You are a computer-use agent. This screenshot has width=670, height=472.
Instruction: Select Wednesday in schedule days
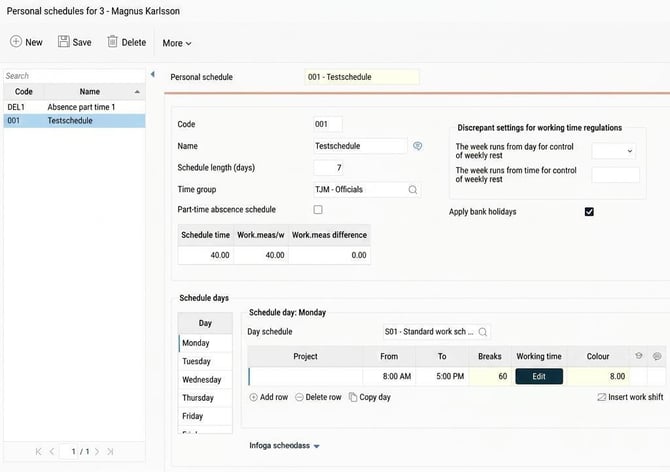206,380
